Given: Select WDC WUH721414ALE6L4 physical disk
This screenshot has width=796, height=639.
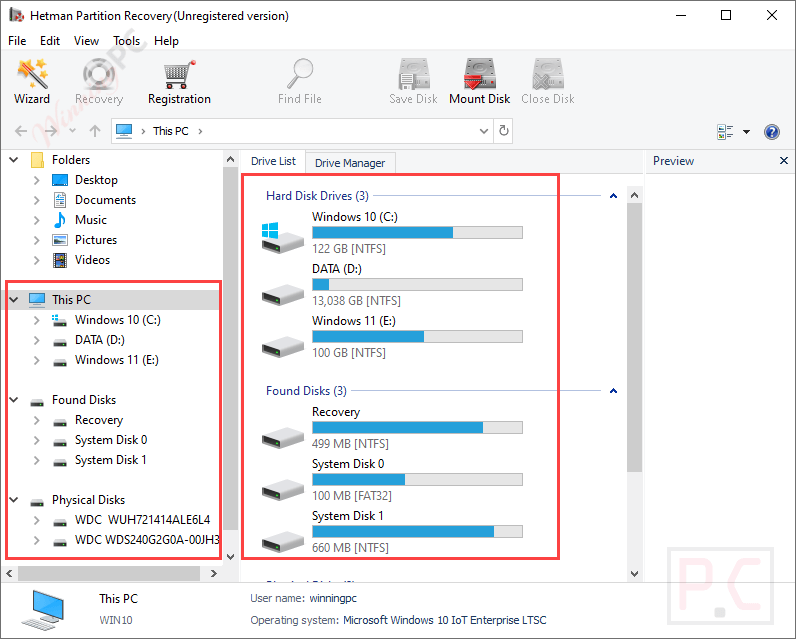Looking at the screenshot, I should [x=142, y=520].
